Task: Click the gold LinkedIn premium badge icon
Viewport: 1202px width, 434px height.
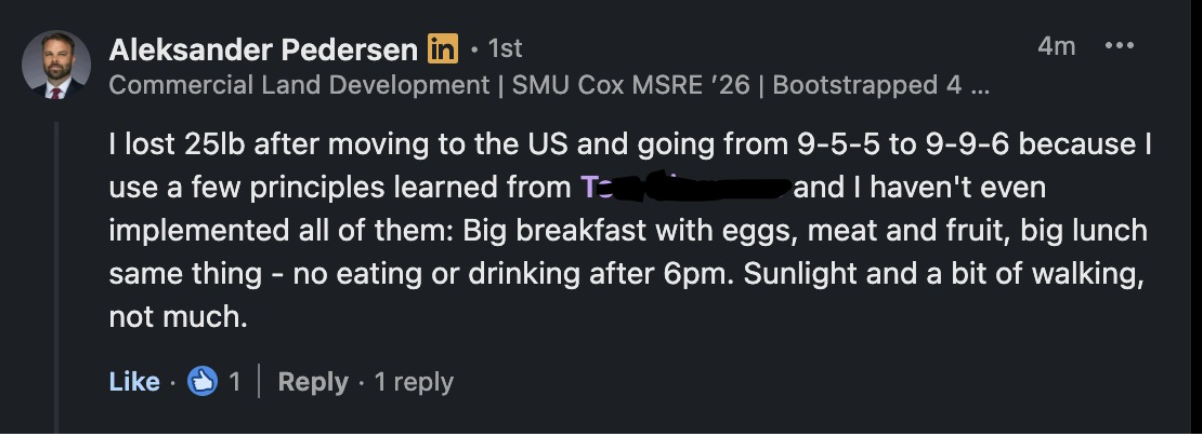Action: tap(442, 48)
